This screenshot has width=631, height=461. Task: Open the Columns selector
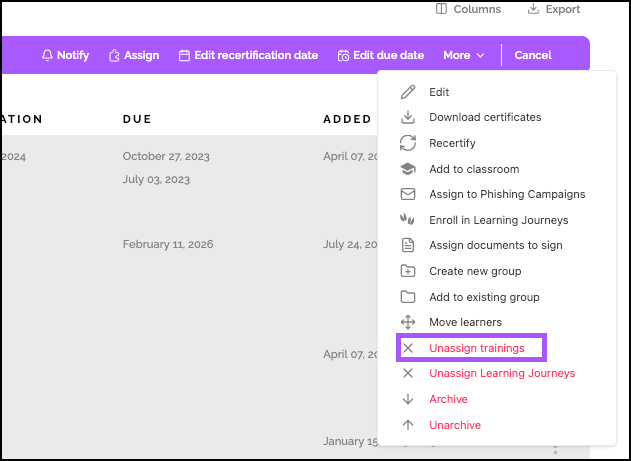(x=468, y=9)
